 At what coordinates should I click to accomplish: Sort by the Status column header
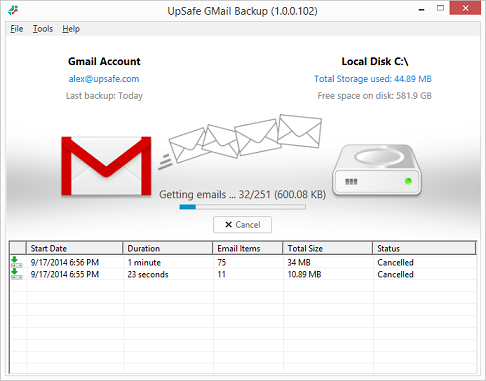click(424, 248)
